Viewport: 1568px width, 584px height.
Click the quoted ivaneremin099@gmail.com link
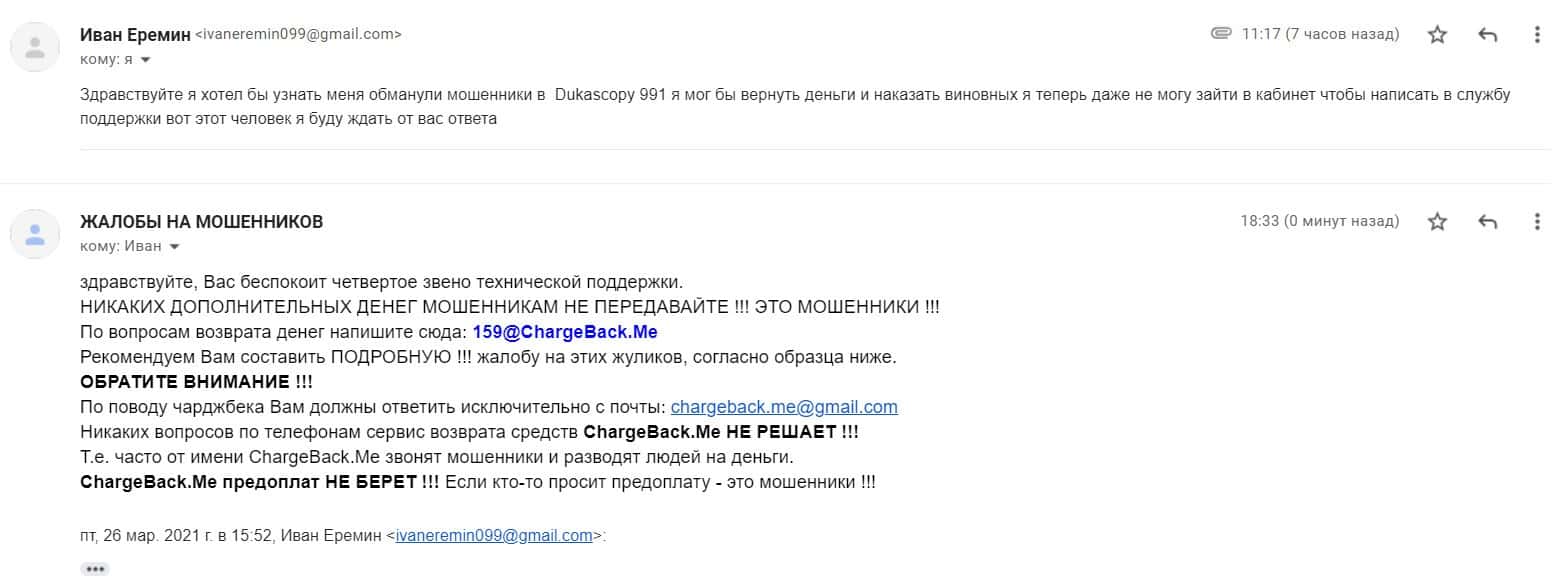[x=494, y=535]
